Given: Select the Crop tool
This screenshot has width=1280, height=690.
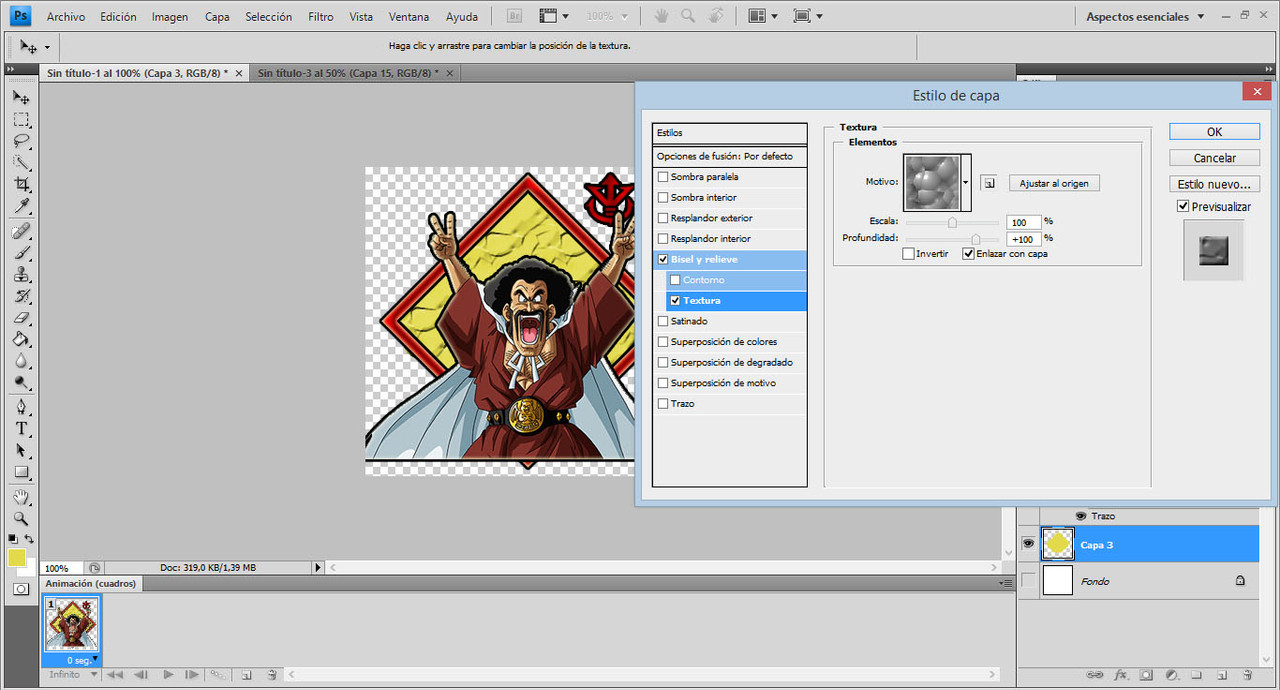Looking at the screenshot, I should pyautogui.click(x=21, y=185).
